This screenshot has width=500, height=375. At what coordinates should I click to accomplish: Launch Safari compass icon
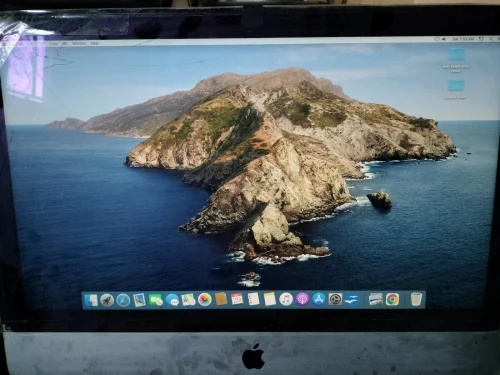[123, 300]
